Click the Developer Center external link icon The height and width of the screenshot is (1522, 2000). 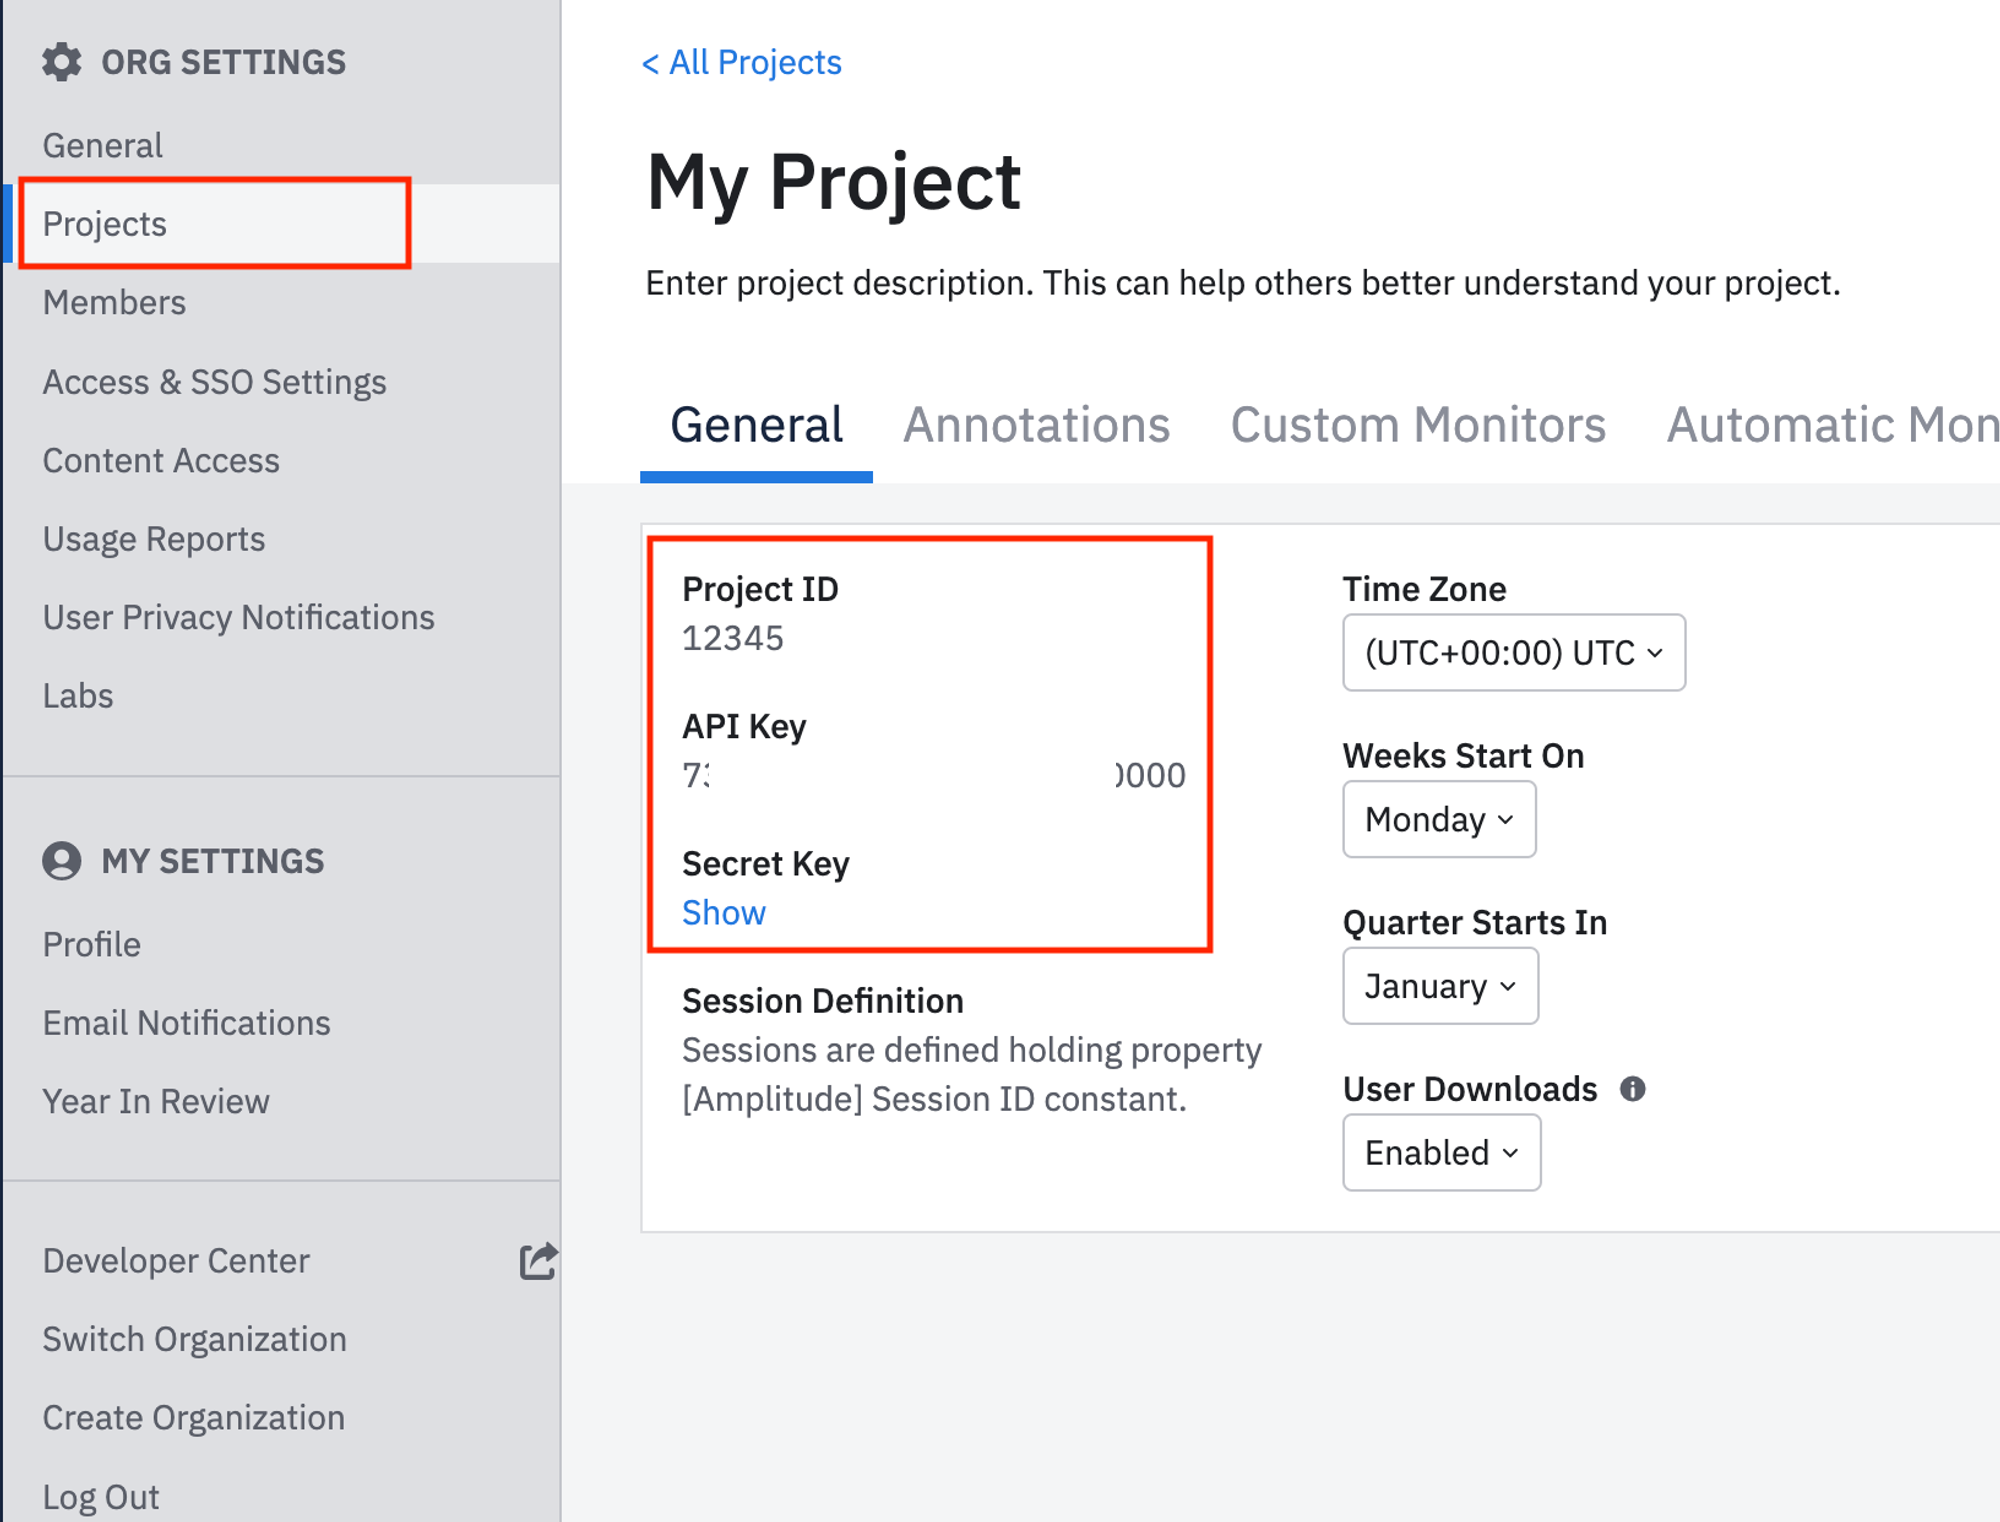click(x=538, y=1261)
